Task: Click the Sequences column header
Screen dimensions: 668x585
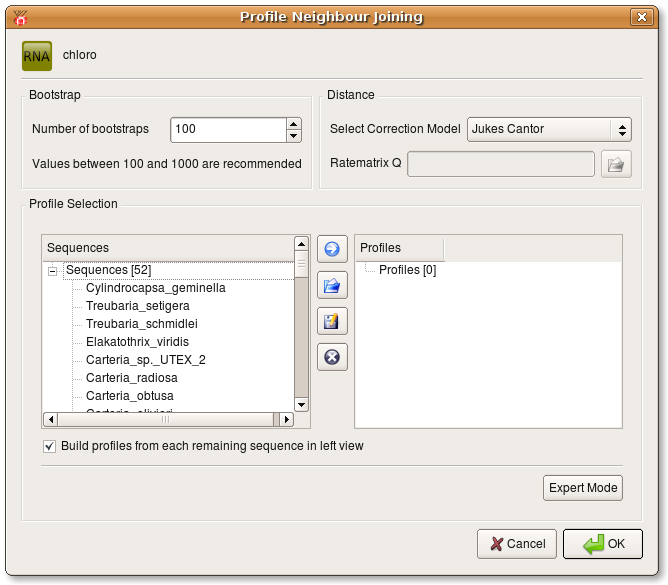Action: click(x=167, y=248)
